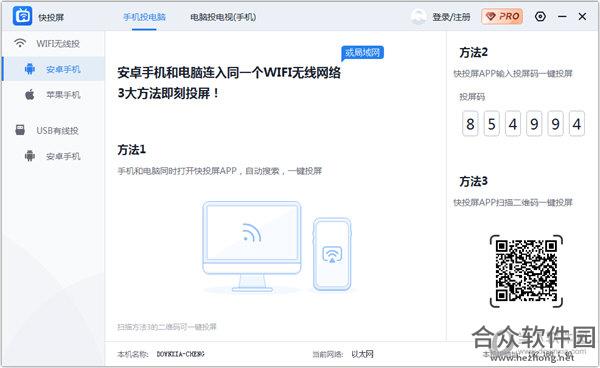Click 快投屏APP输入投屏码一键投屏 description
This screenshot has width=600, height=368.
pos(513,73)
